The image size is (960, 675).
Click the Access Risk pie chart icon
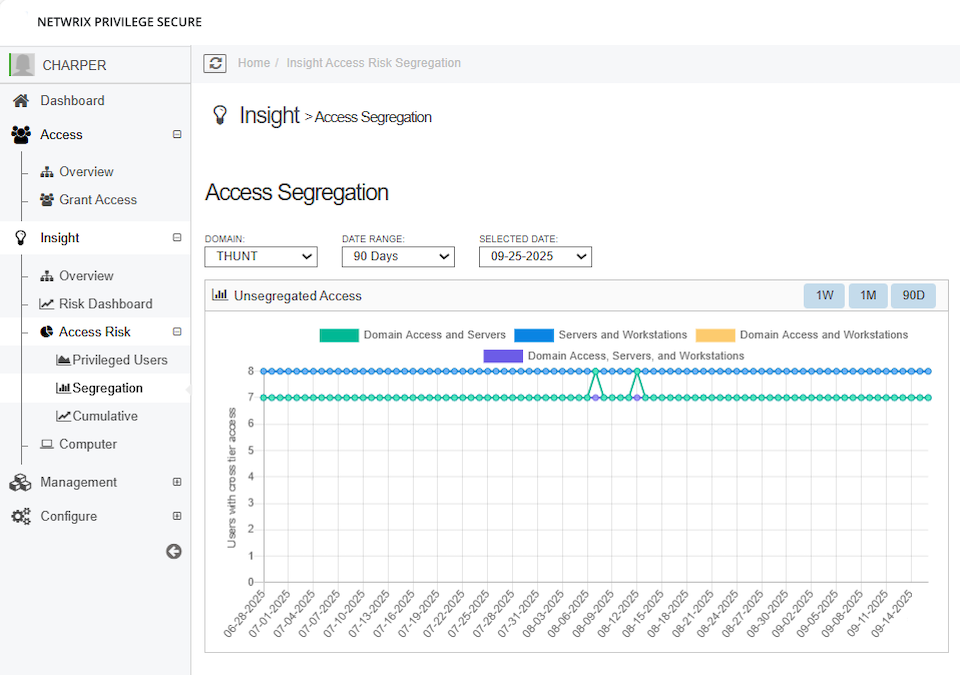pos(47,331)
